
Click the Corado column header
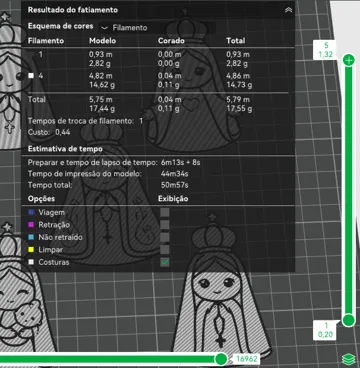tap(171, 41)
